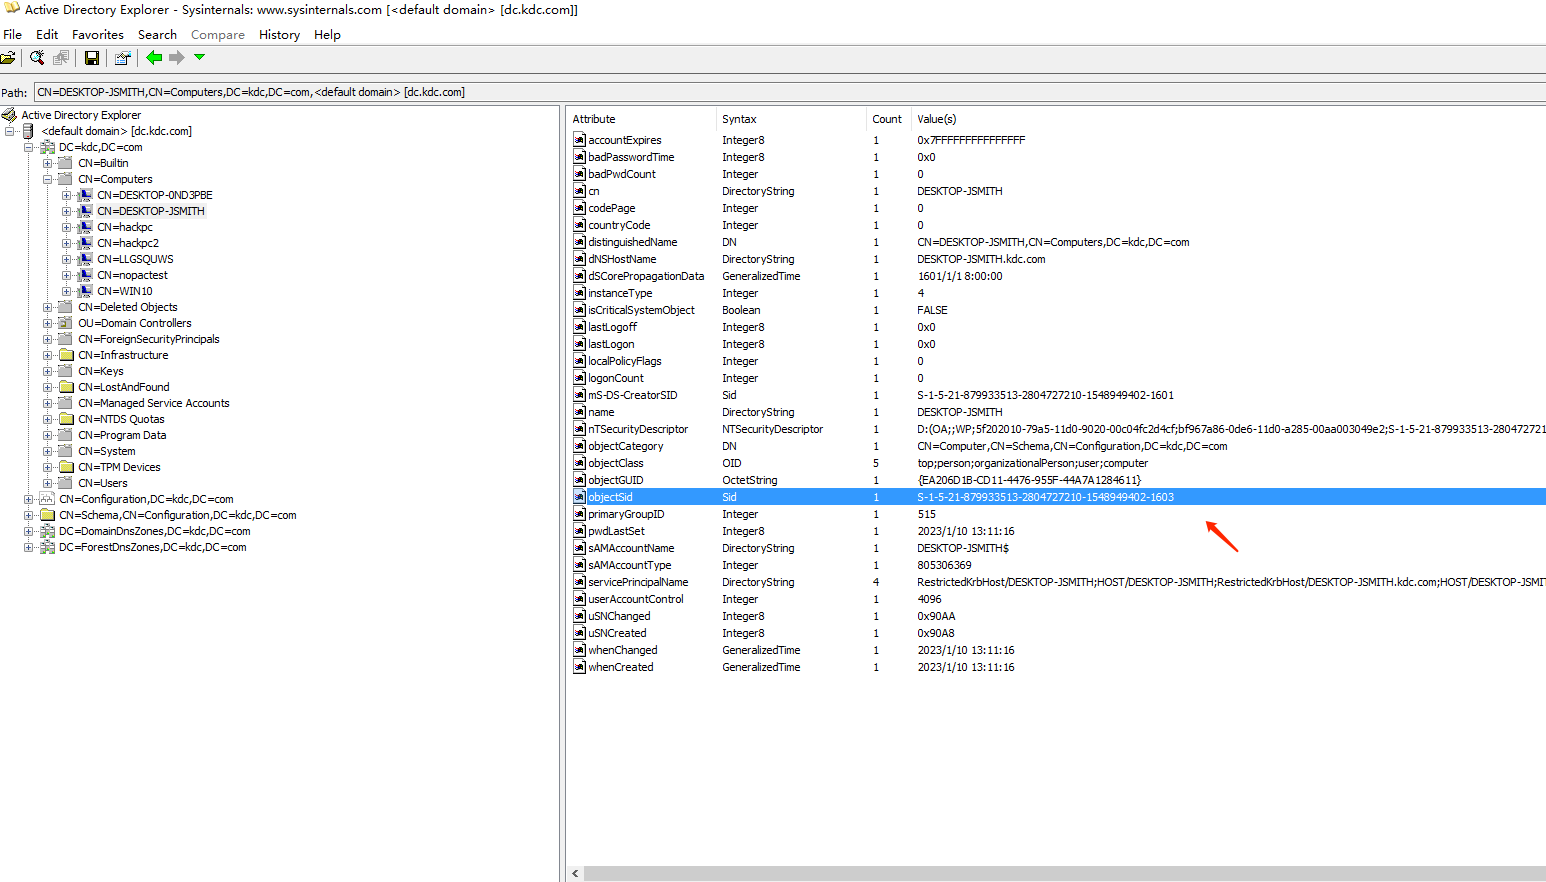Select CN=hackpc2 in the tree
This screenshot has width=1546, height=882.
tap(128, 243)
